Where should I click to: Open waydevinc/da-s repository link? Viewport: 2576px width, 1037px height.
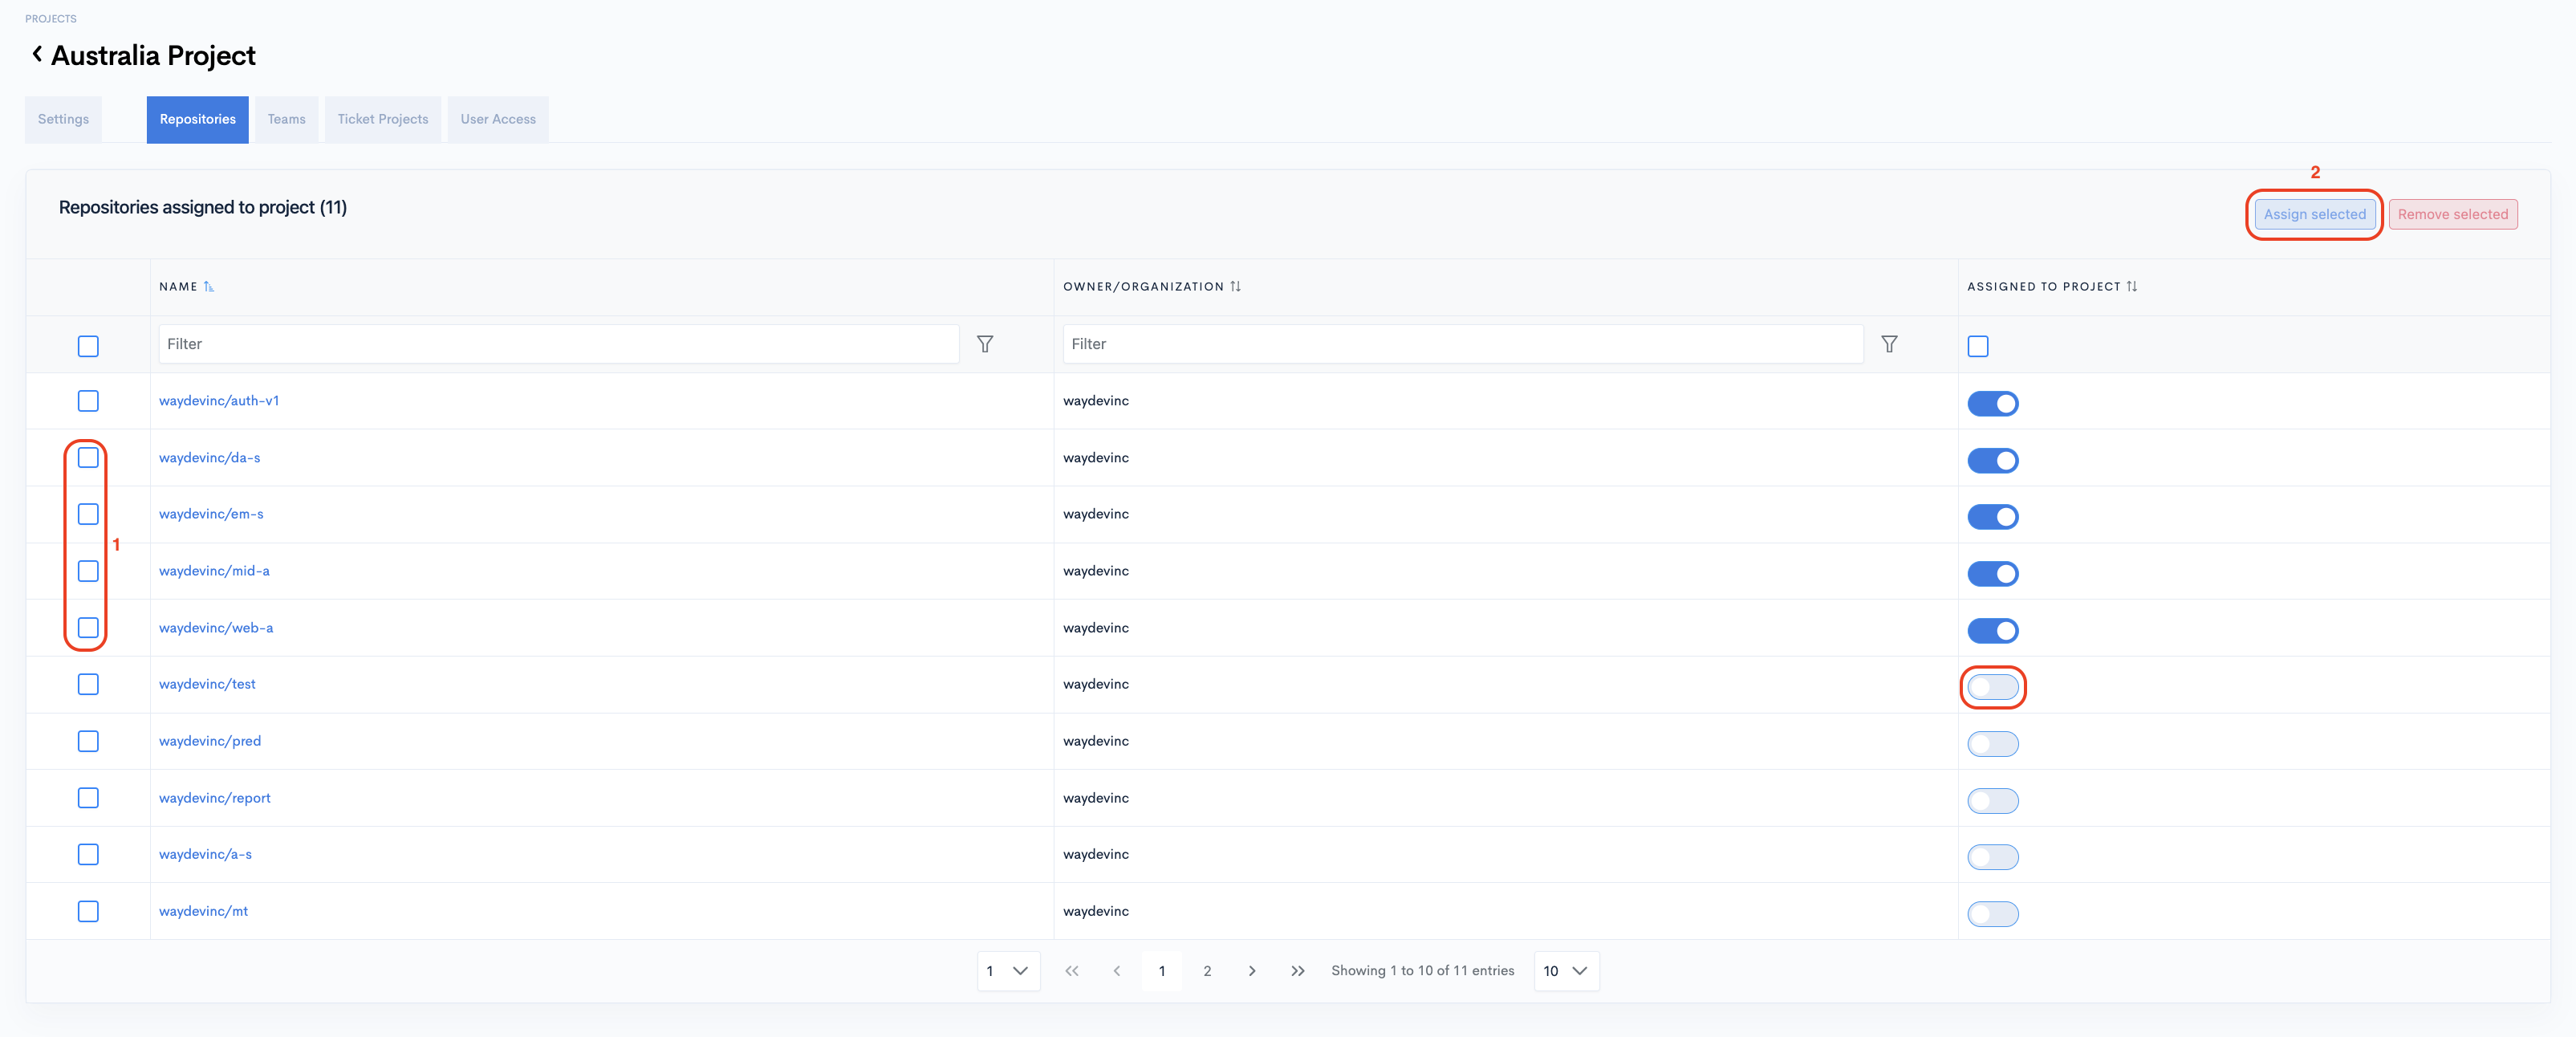209,458
